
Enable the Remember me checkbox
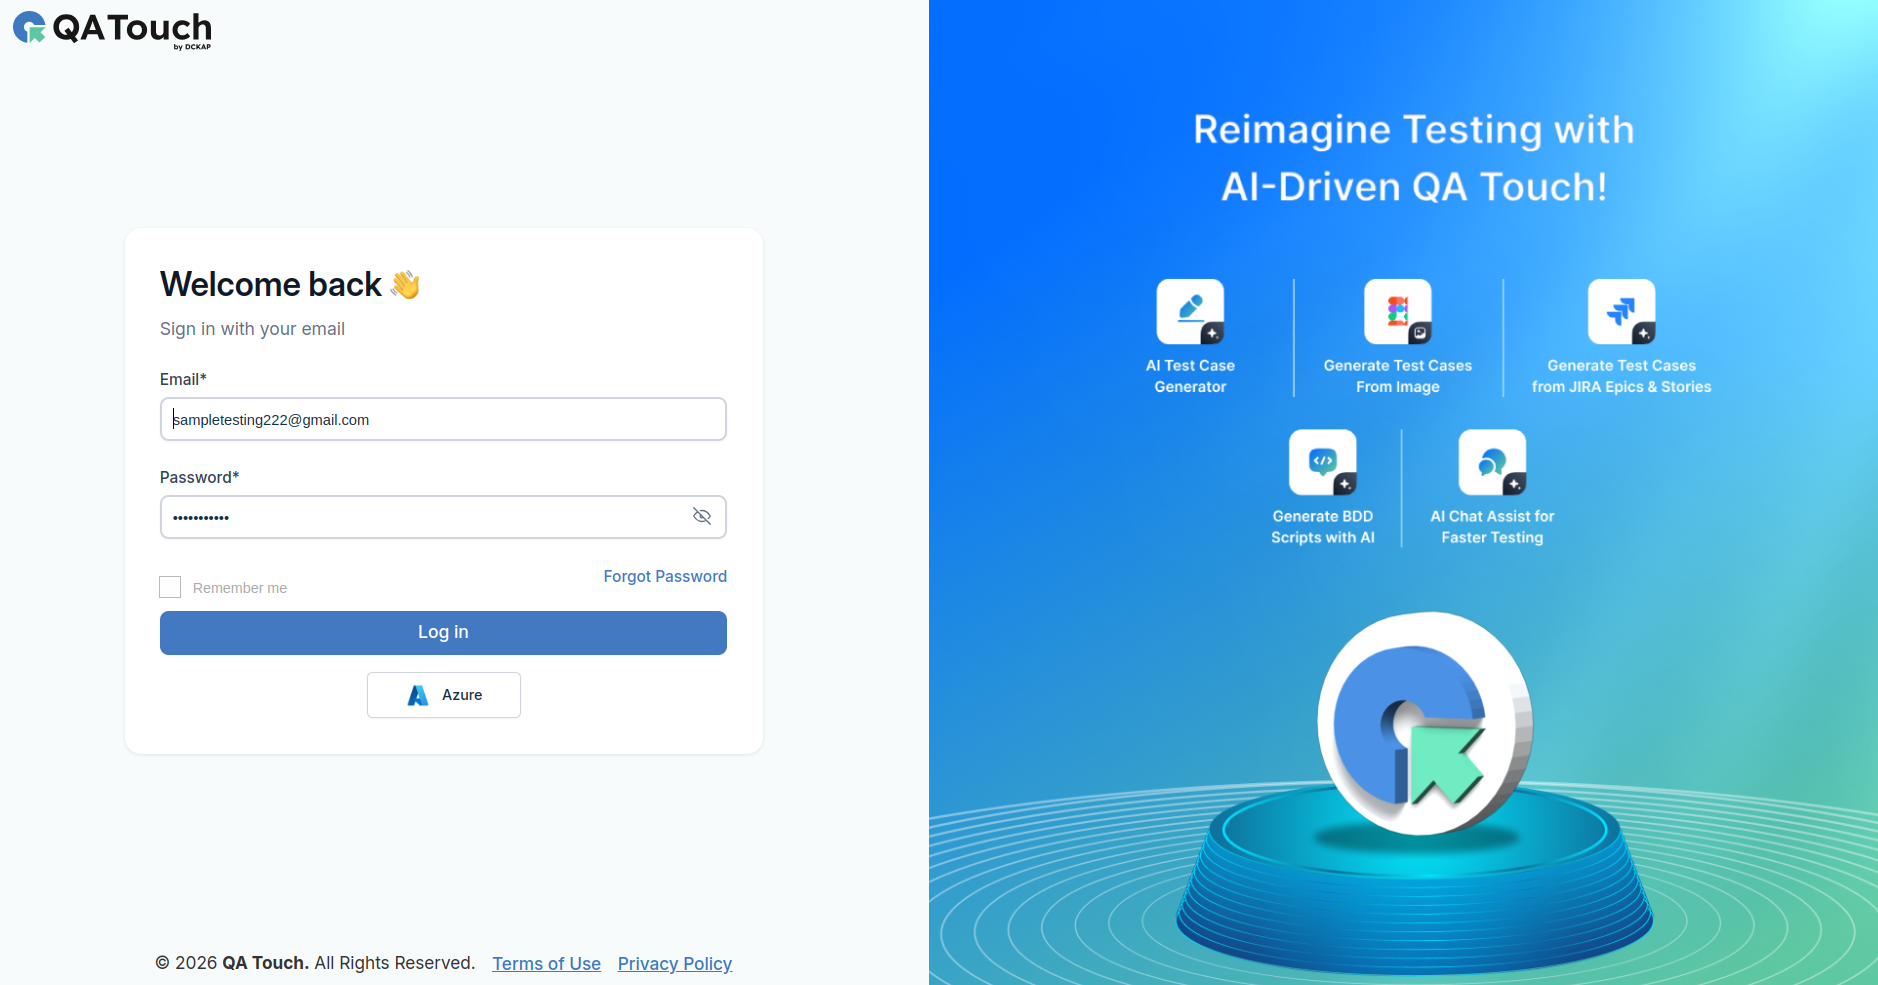pyautogui.click(x=170, y=587)
